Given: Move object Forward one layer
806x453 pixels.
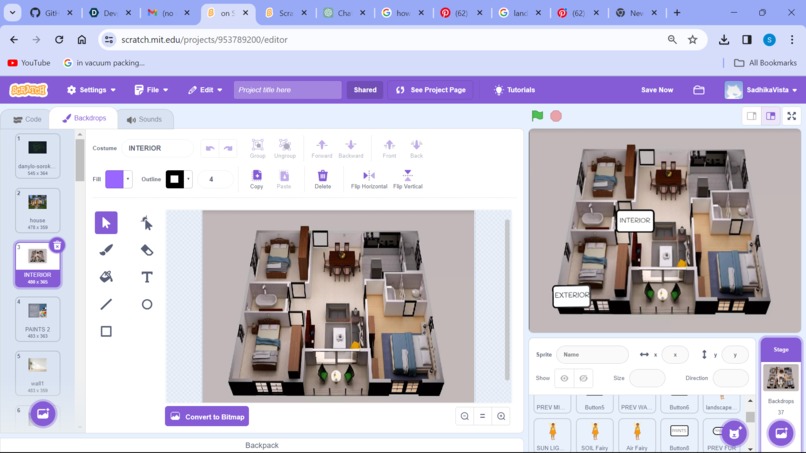Looking at the screenshot, I should tap(322, 149).
